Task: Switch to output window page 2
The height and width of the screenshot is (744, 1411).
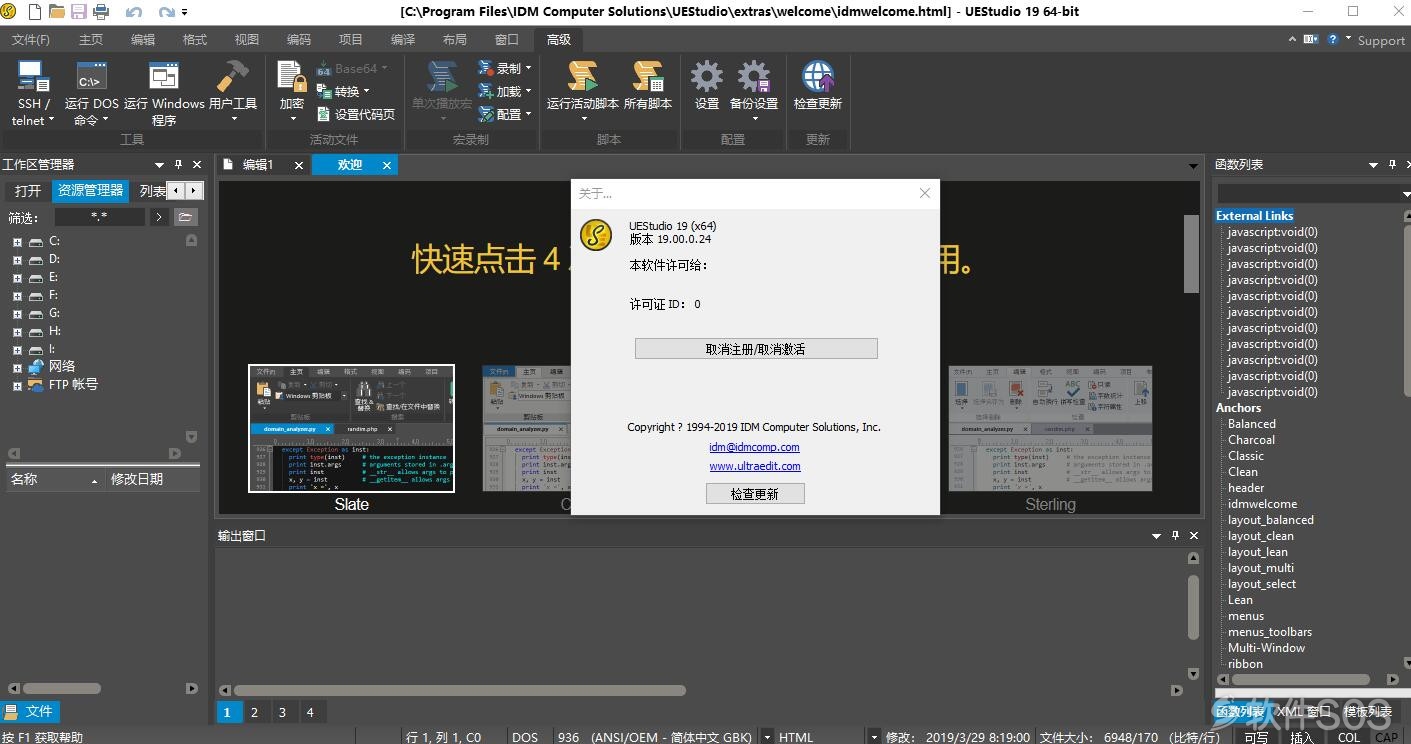Action: point(254,712)
